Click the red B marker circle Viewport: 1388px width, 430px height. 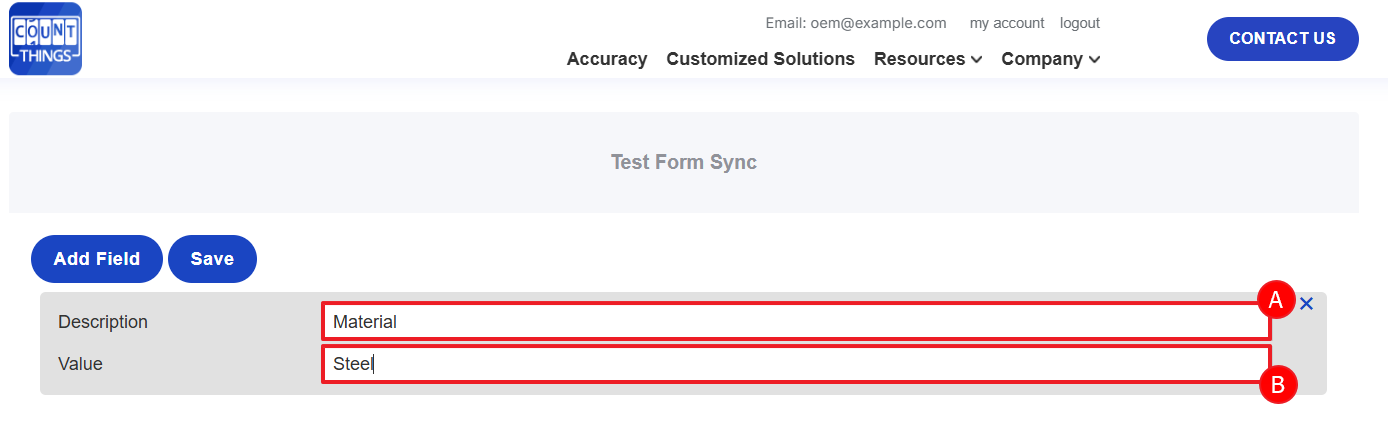(1277, 385)
